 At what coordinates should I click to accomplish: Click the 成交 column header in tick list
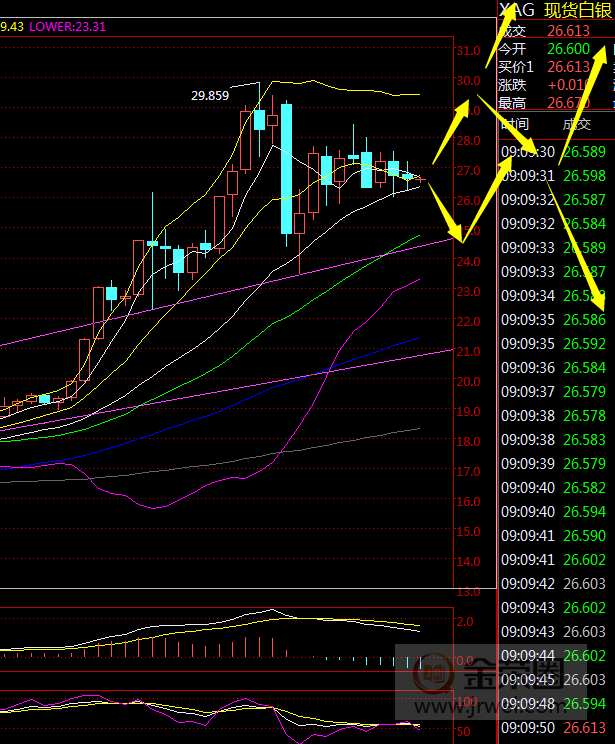point(577,125)
